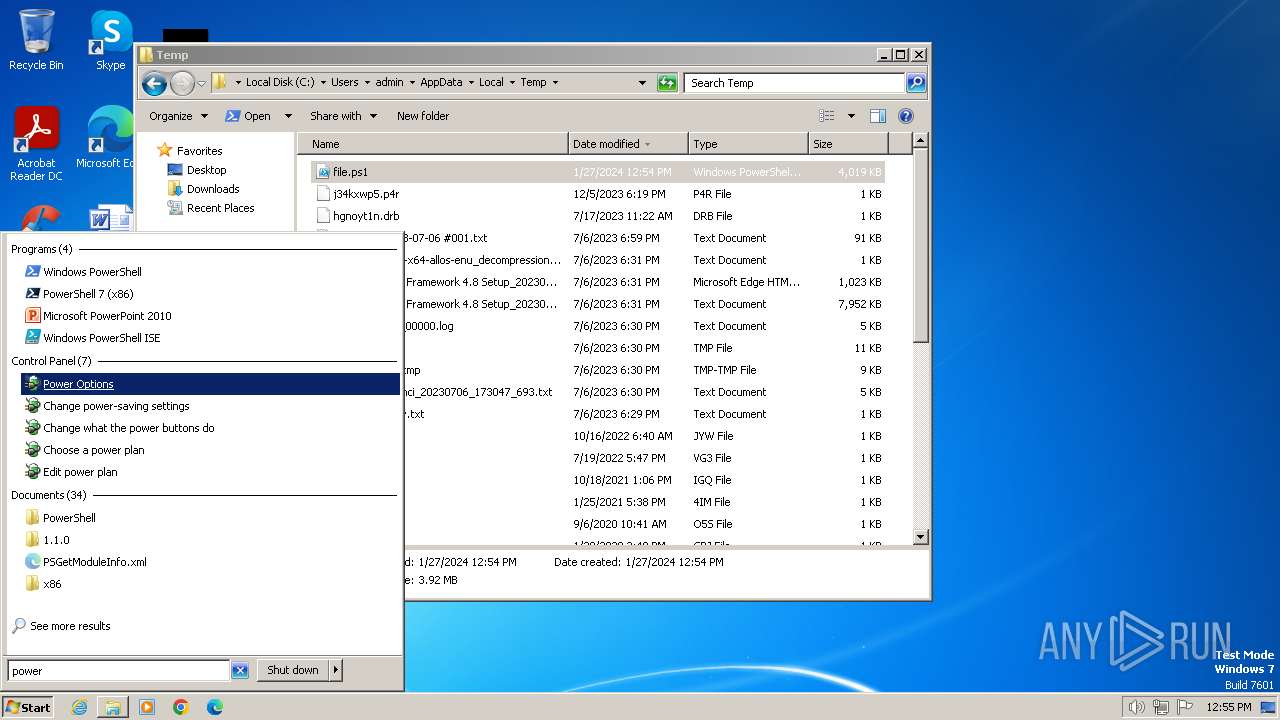Open the Recycle Bin desktop icon
Image resolution: width=1280 pixels, height=720 pixels.
point(36,40)
